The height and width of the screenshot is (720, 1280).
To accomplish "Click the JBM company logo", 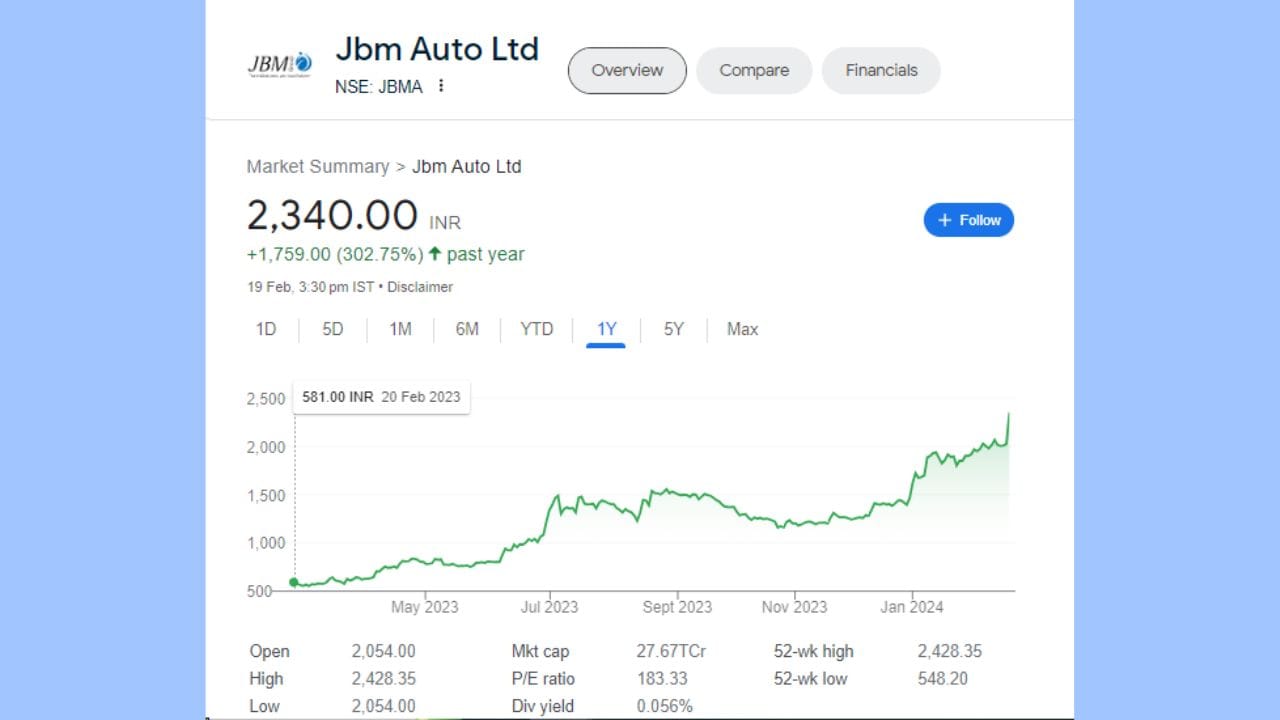I will [x=279, y=65].
